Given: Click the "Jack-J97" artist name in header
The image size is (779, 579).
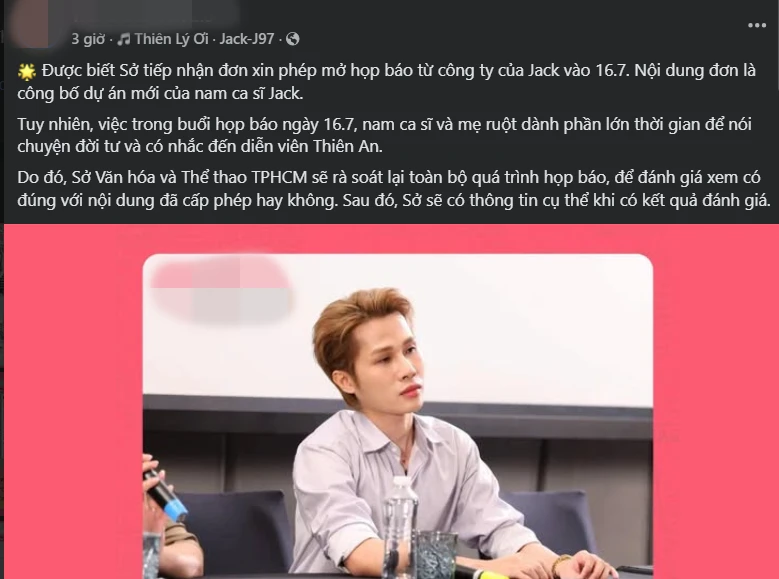Looking at the screenshot, I should [x=246, y=39].
